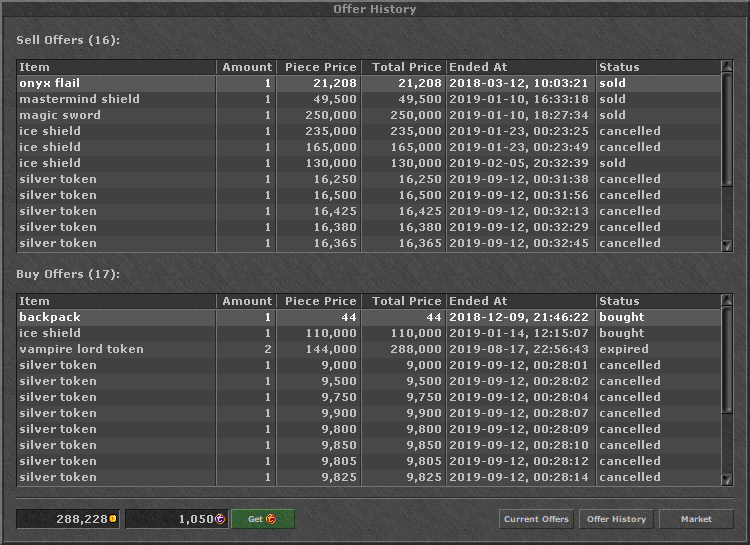
Task: Click the 1,050 Tibia coins balance field
Action: tap(177, 519)
